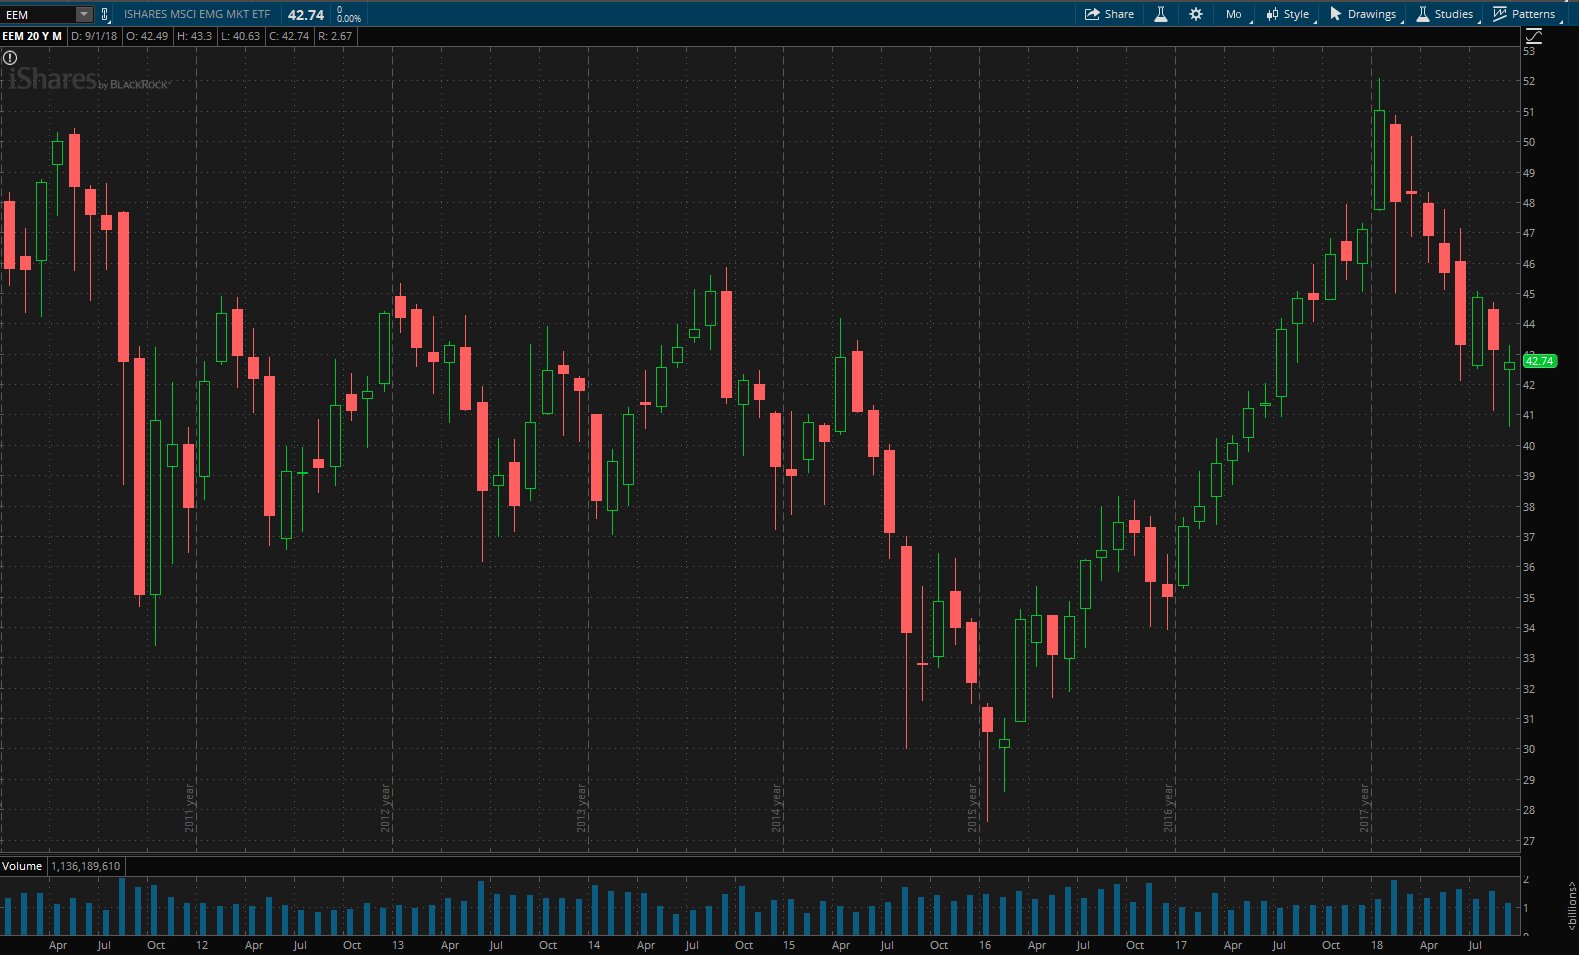1579x955 pixels.
Task: Click the symbol link clipboard icon
Action: (105, 14)
